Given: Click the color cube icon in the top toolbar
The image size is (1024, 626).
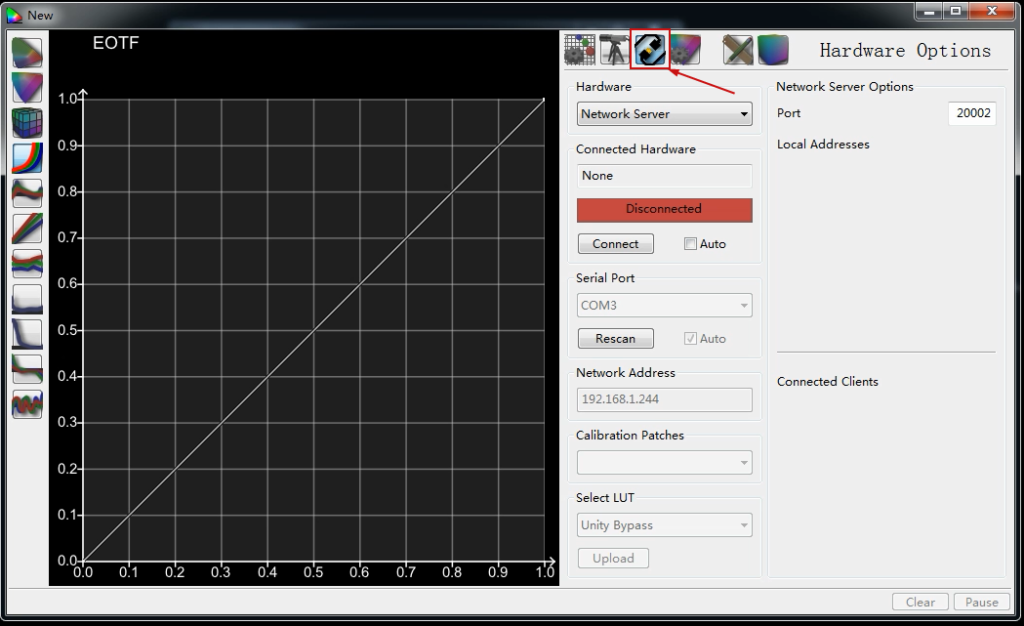Looking at the screenshot, I should 773,50.
